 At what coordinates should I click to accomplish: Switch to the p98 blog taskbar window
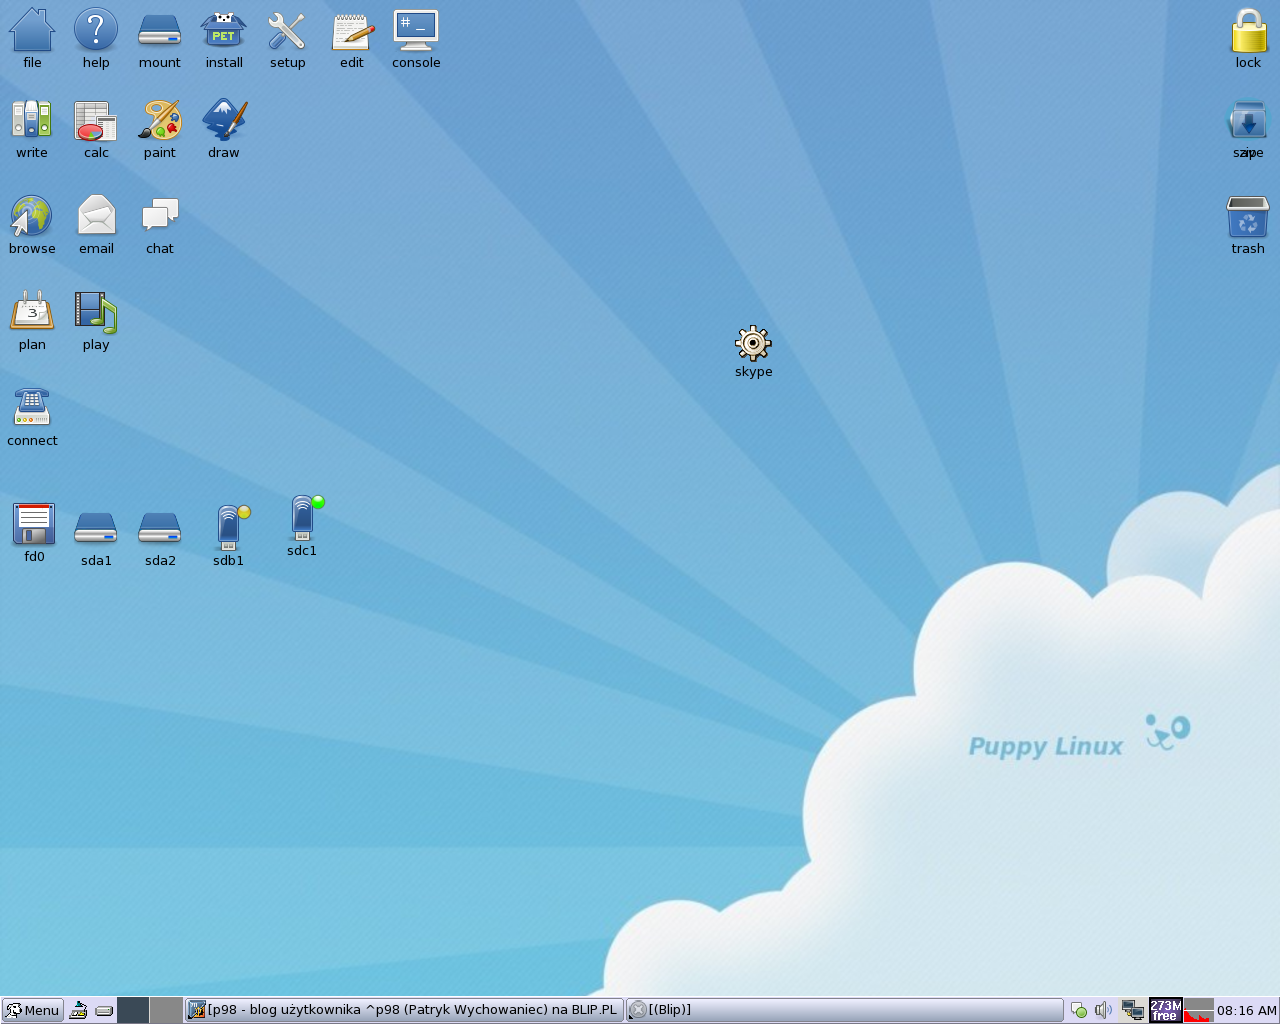404,1010
